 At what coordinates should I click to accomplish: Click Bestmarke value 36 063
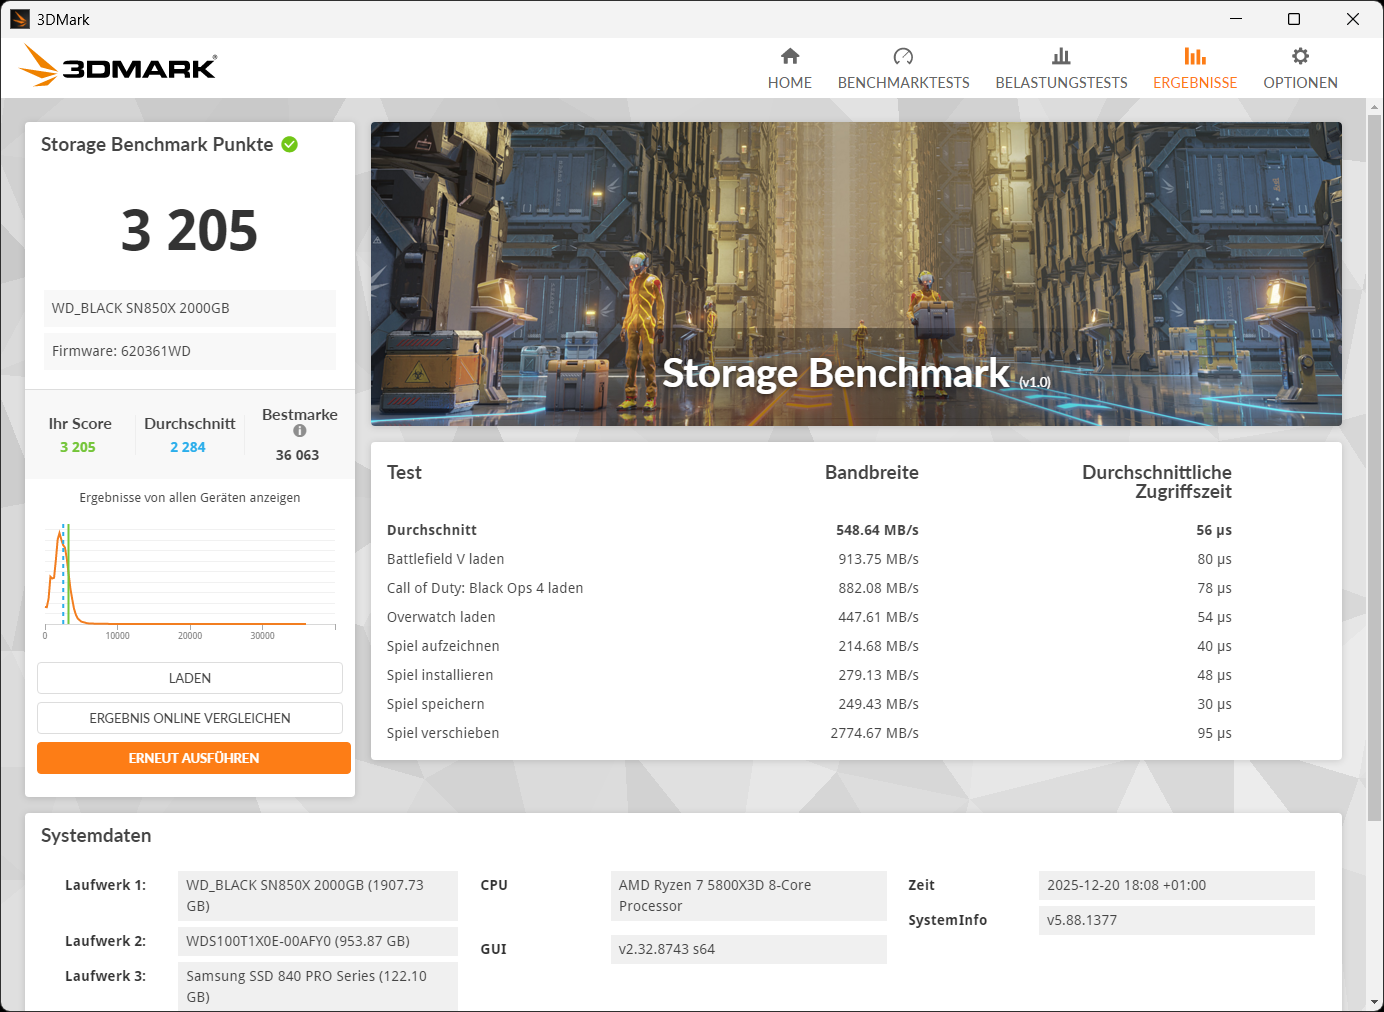tap(298, 455)
